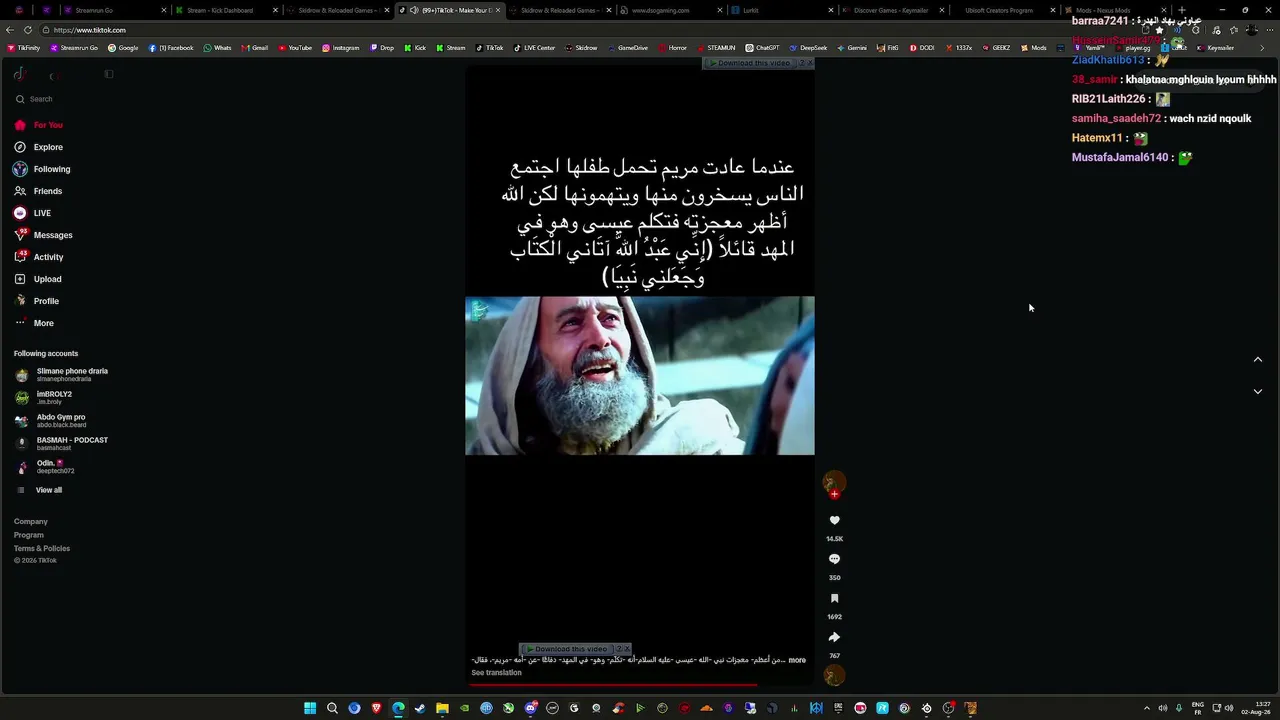Share the video with arrow icon
This screenshot has width=1280, height=720.
(x=834, y=637)
